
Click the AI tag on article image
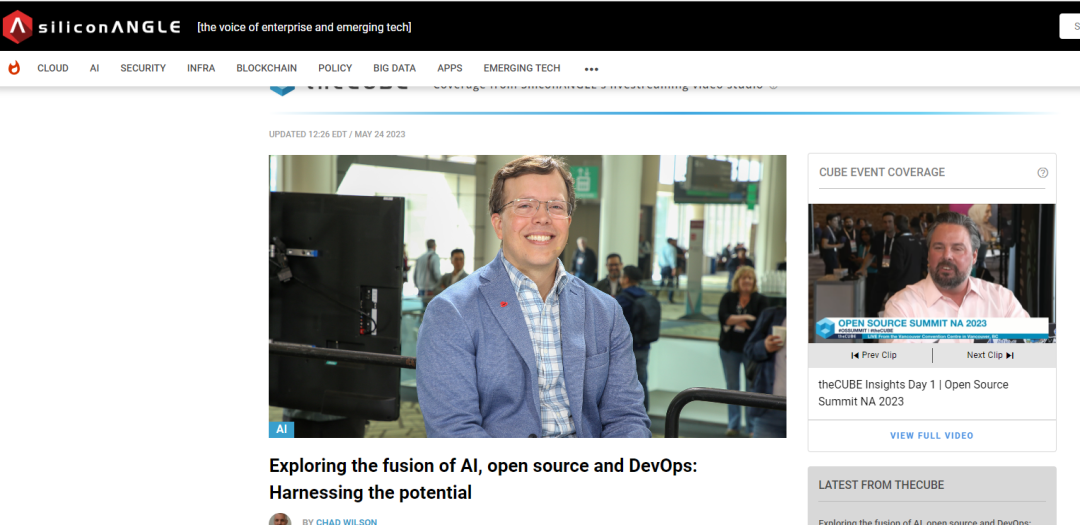pyautogui.click(x=282, y=429)
